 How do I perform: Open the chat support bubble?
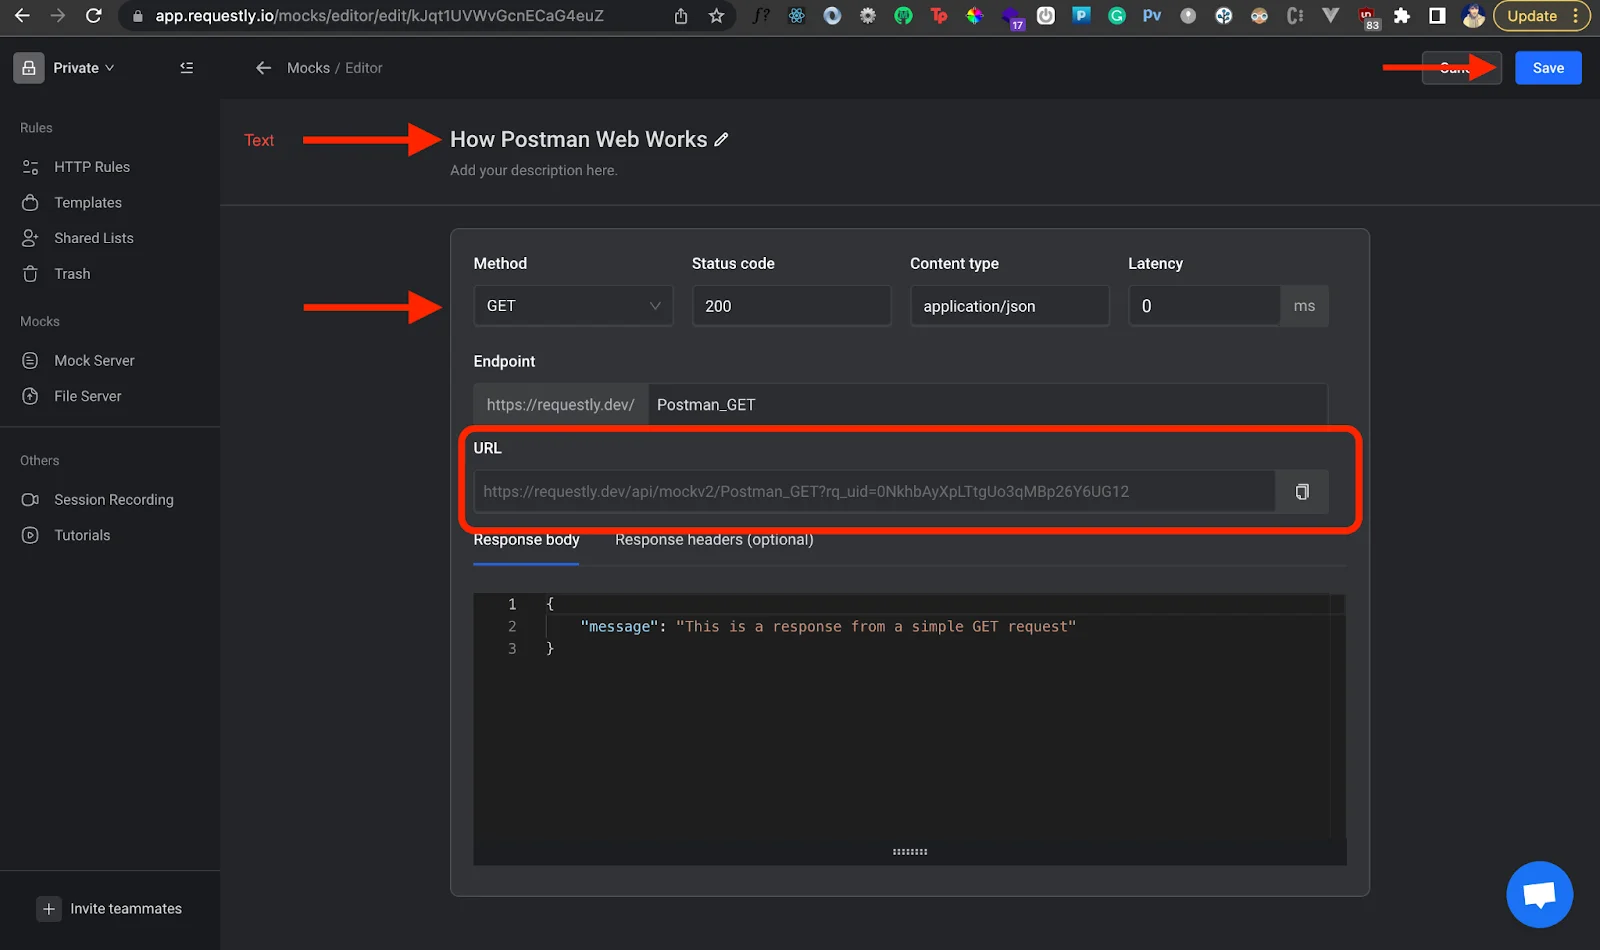pyautogui.click(x=1539, y=894)
